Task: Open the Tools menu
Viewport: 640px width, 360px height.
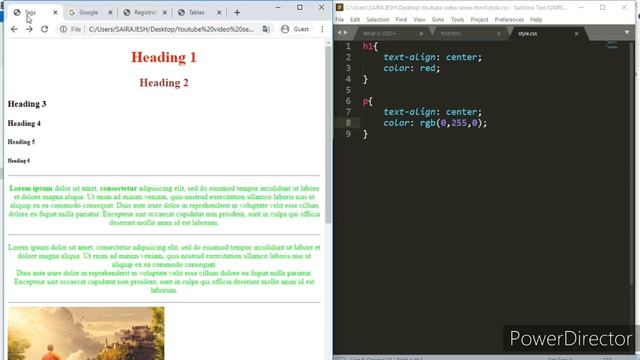Action: [458, 20]
